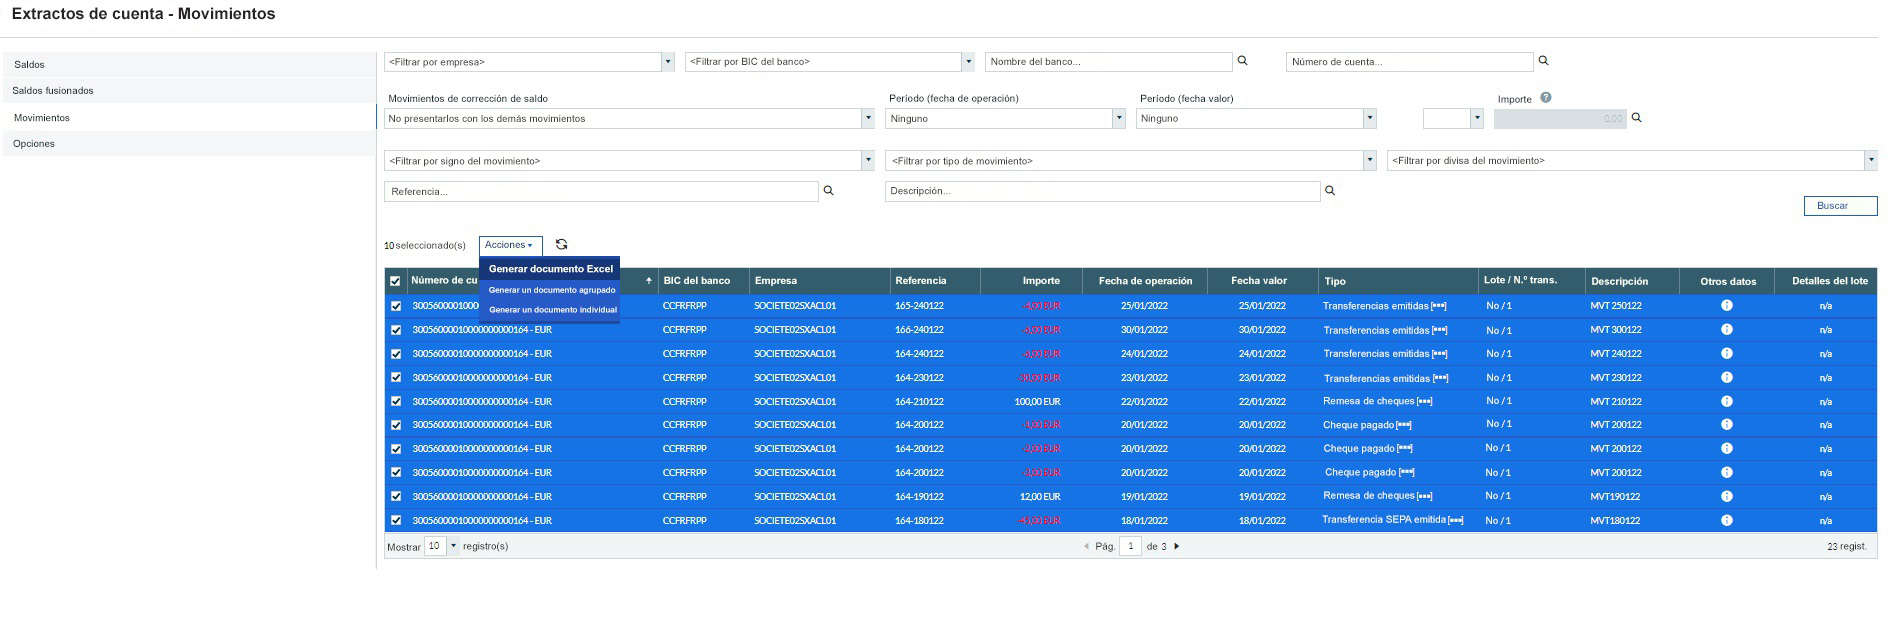Toggle the select-all checkbox in table header
This screenshot has width=1893, height=623.
(x=395, y=282)
